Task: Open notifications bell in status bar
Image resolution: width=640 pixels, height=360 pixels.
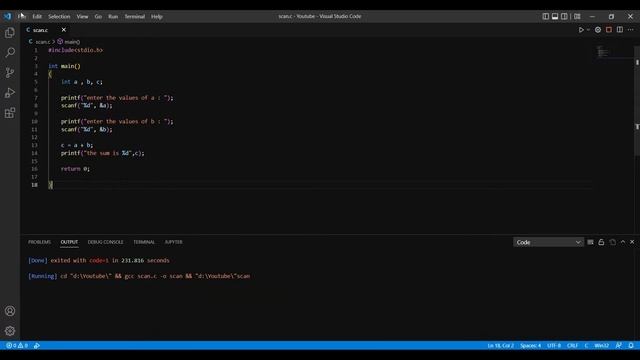Action: tap(631, 345)
